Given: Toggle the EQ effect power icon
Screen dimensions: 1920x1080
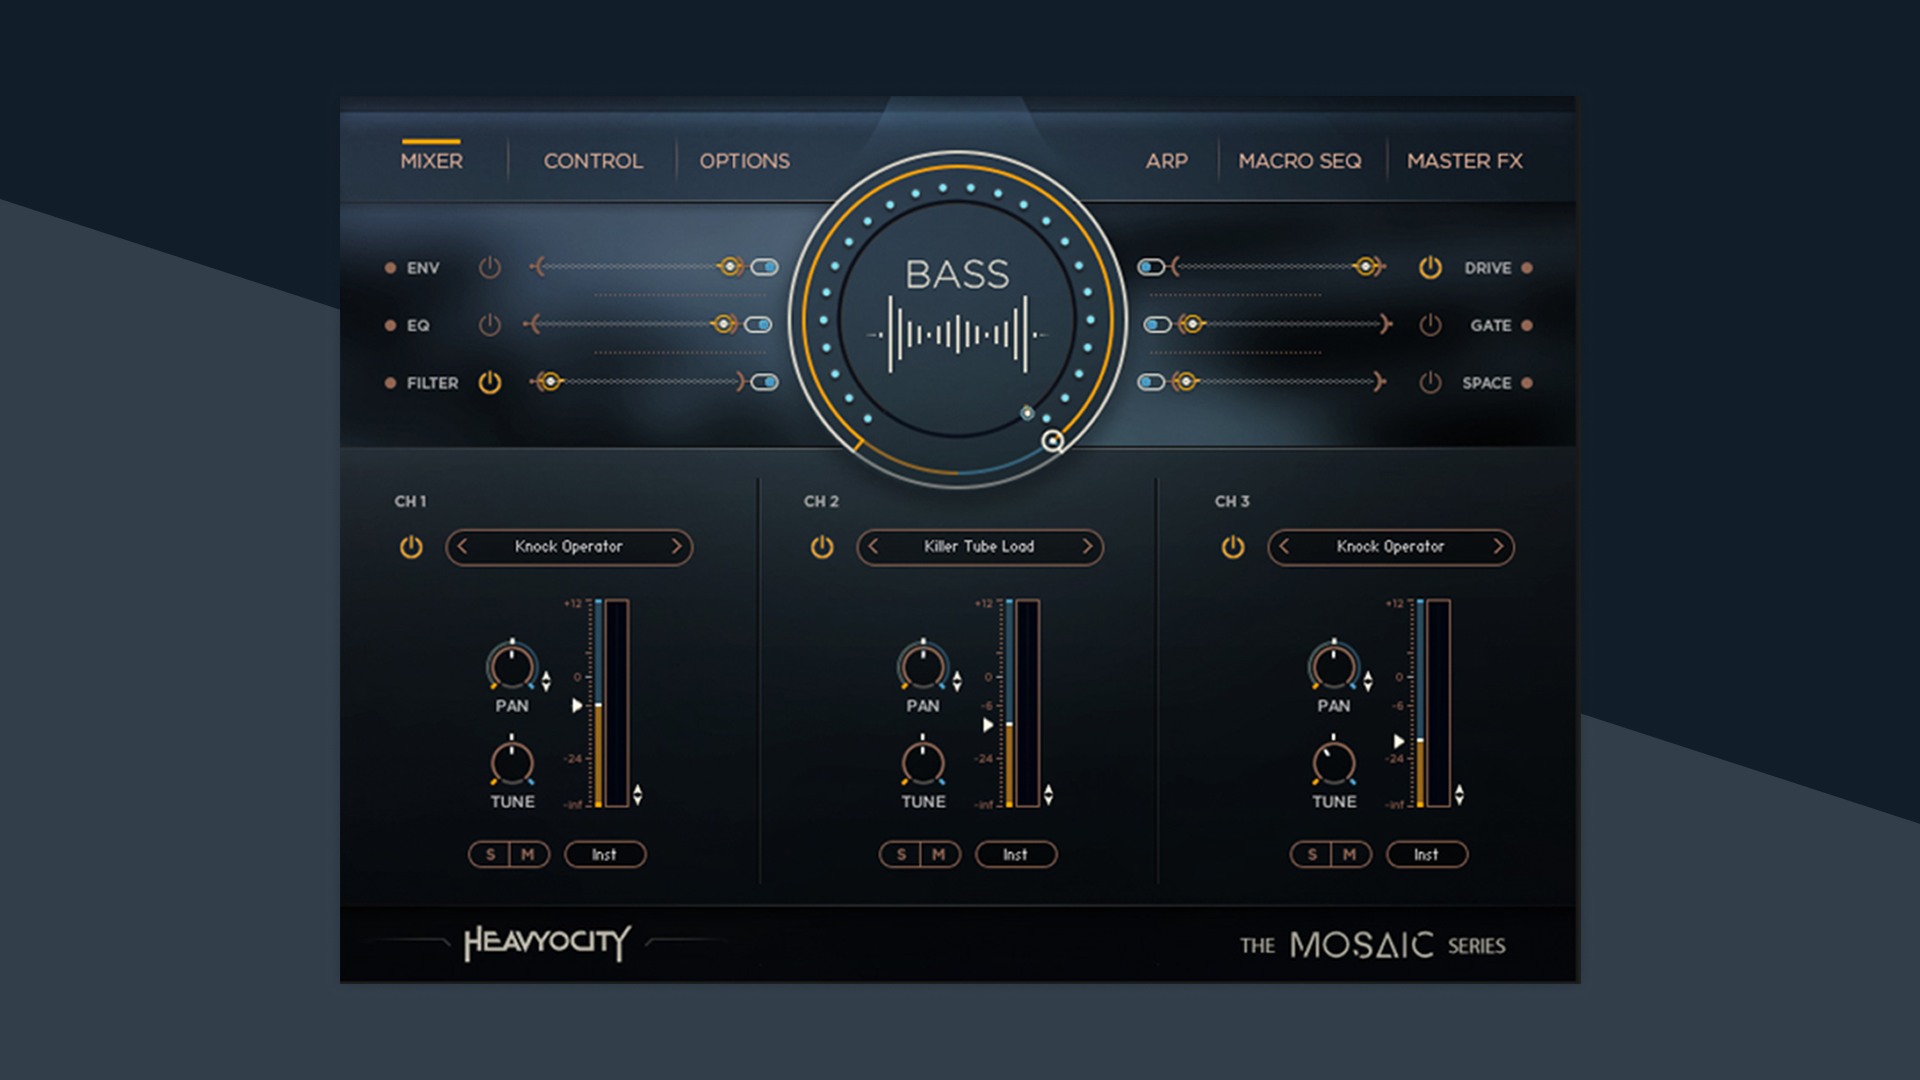Looking at the screenshot, I should tap(490, 325).
